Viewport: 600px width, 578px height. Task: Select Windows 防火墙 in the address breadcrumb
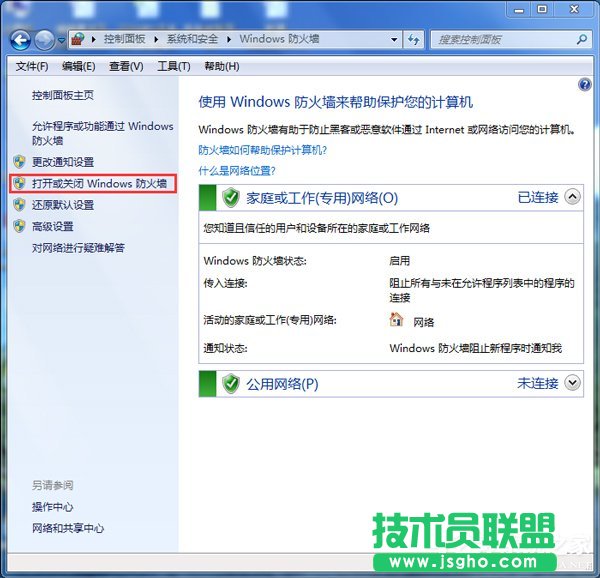tap(279, 39)
